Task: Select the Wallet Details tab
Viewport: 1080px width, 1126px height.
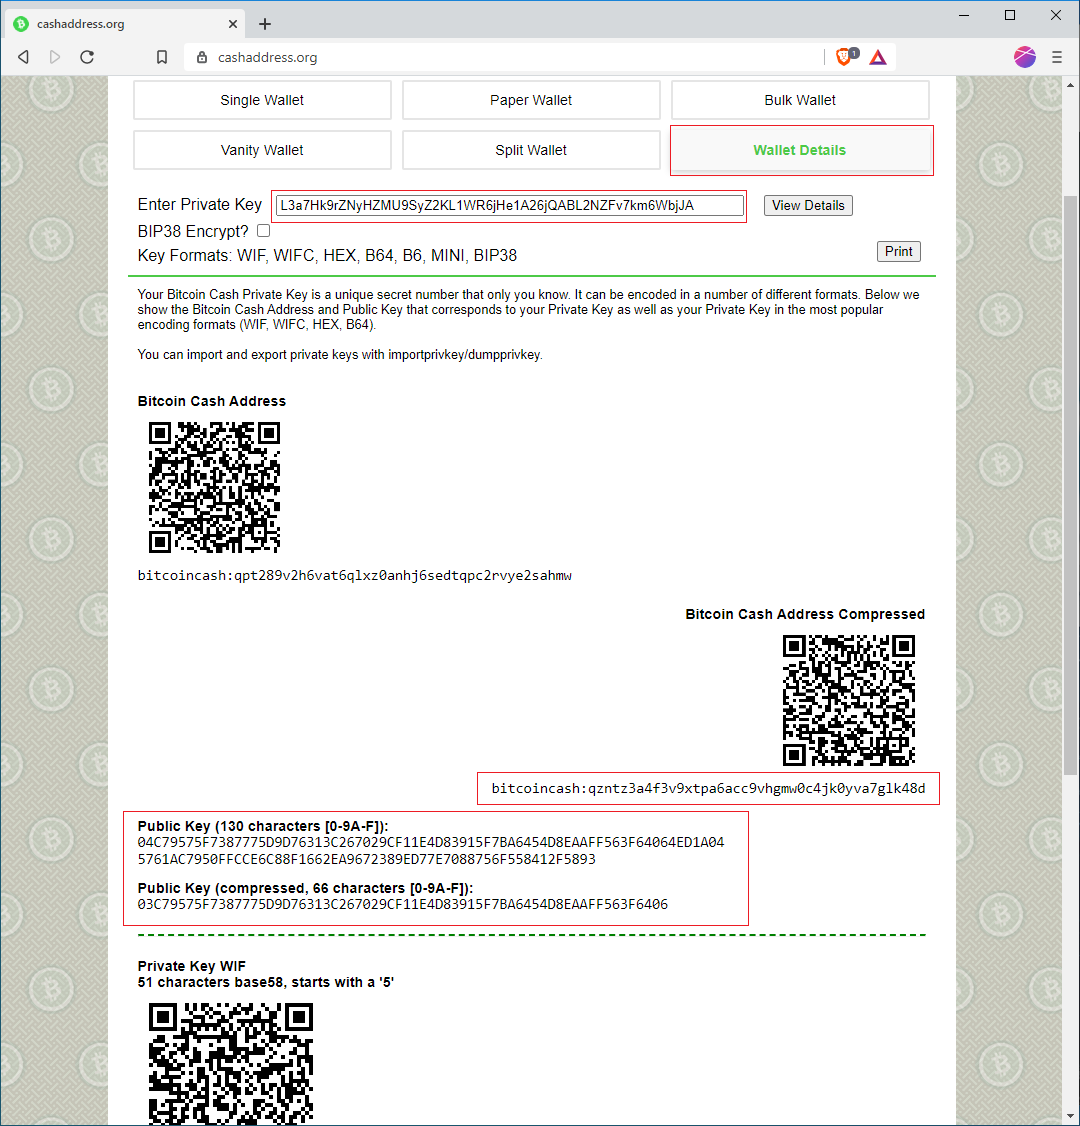Action: (800, 150)
